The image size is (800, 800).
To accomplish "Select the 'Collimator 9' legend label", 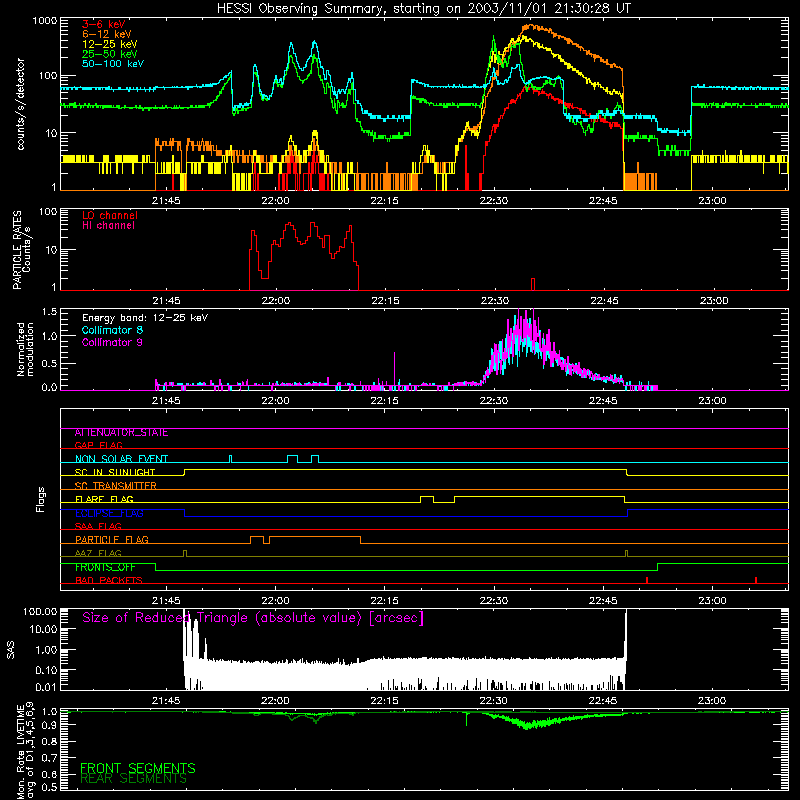I will [x=112, y=342].
